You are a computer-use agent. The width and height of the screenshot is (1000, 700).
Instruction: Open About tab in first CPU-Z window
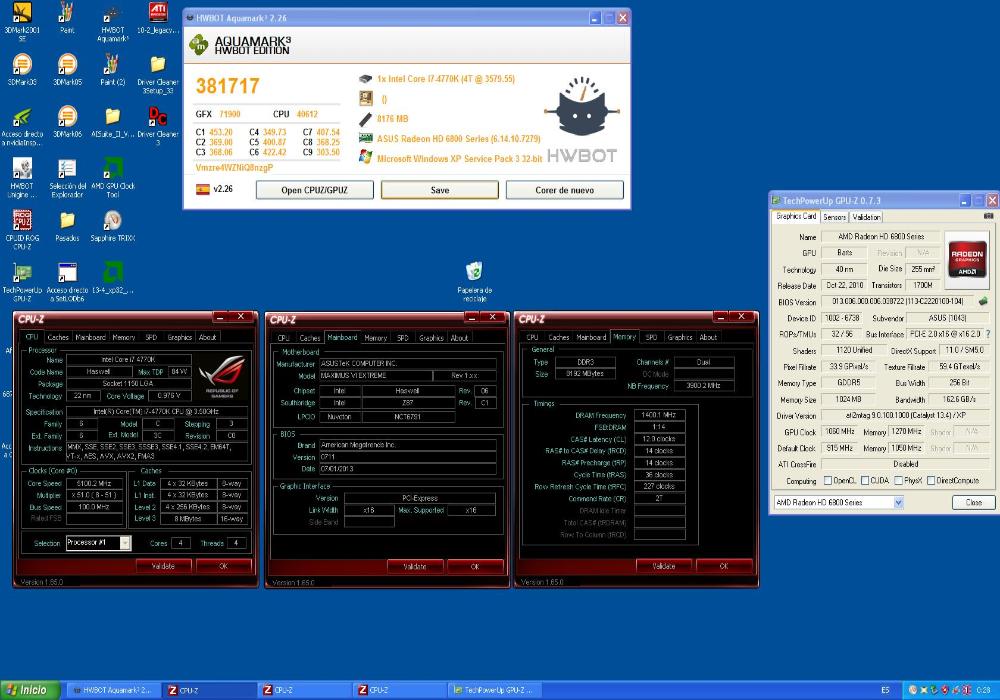207,337
